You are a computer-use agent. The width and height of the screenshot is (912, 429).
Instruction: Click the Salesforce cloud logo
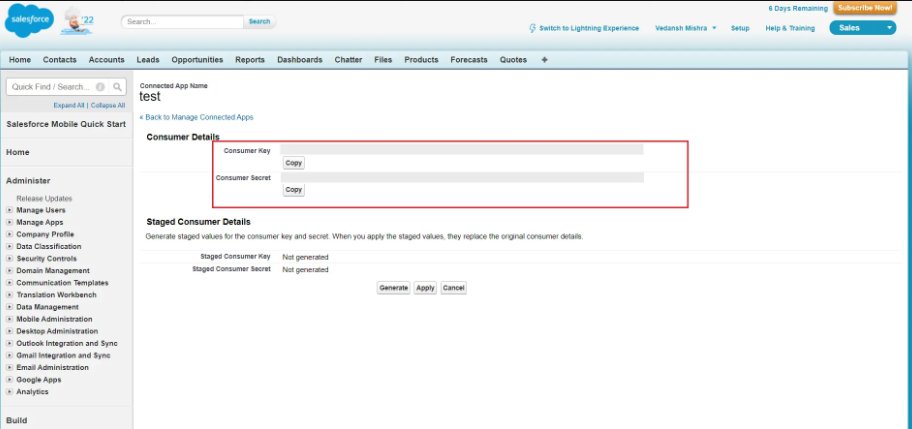click(29, 20)
